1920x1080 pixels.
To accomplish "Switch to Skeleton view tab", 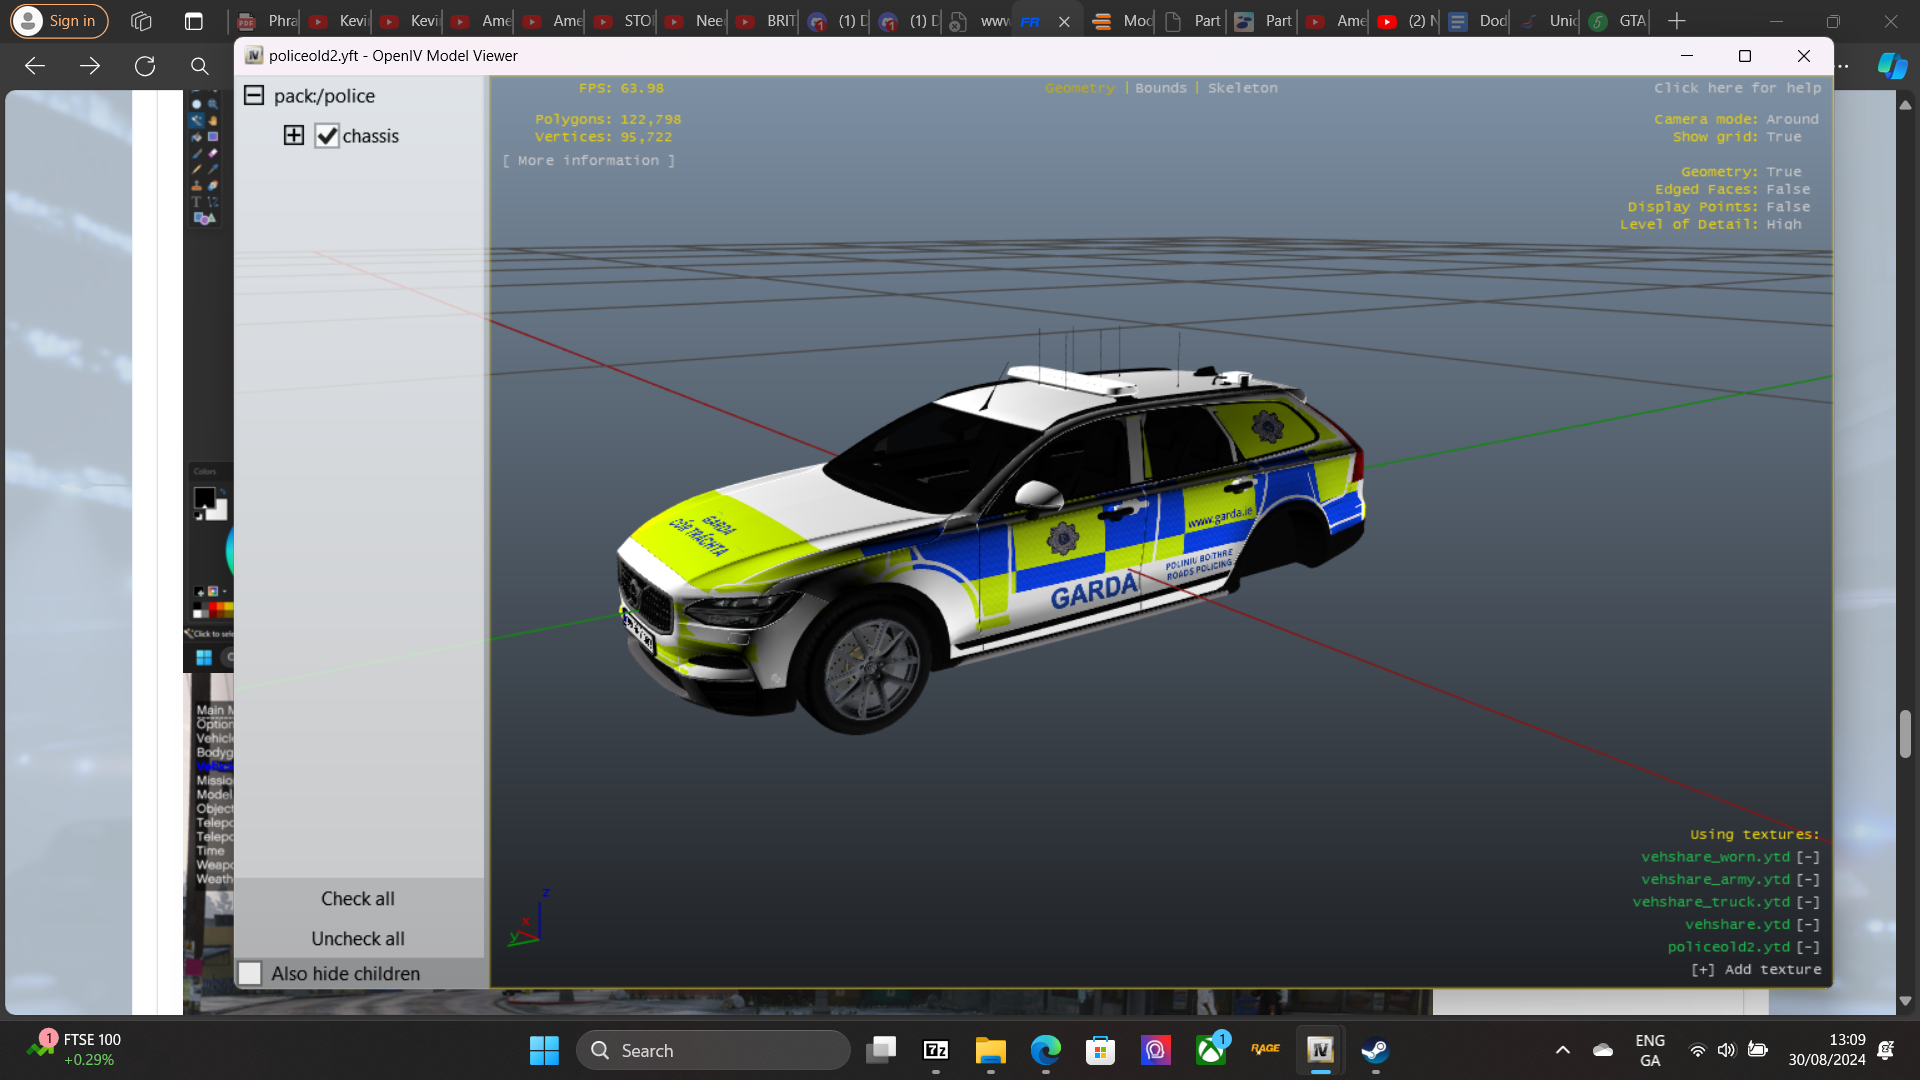I will [1242, 88].
